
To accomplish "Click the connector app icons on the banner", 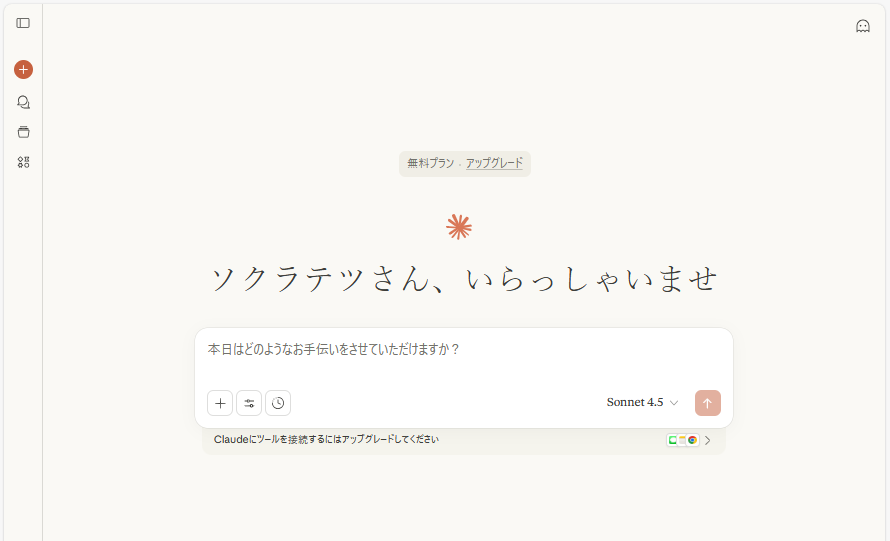I will [683, 440].
